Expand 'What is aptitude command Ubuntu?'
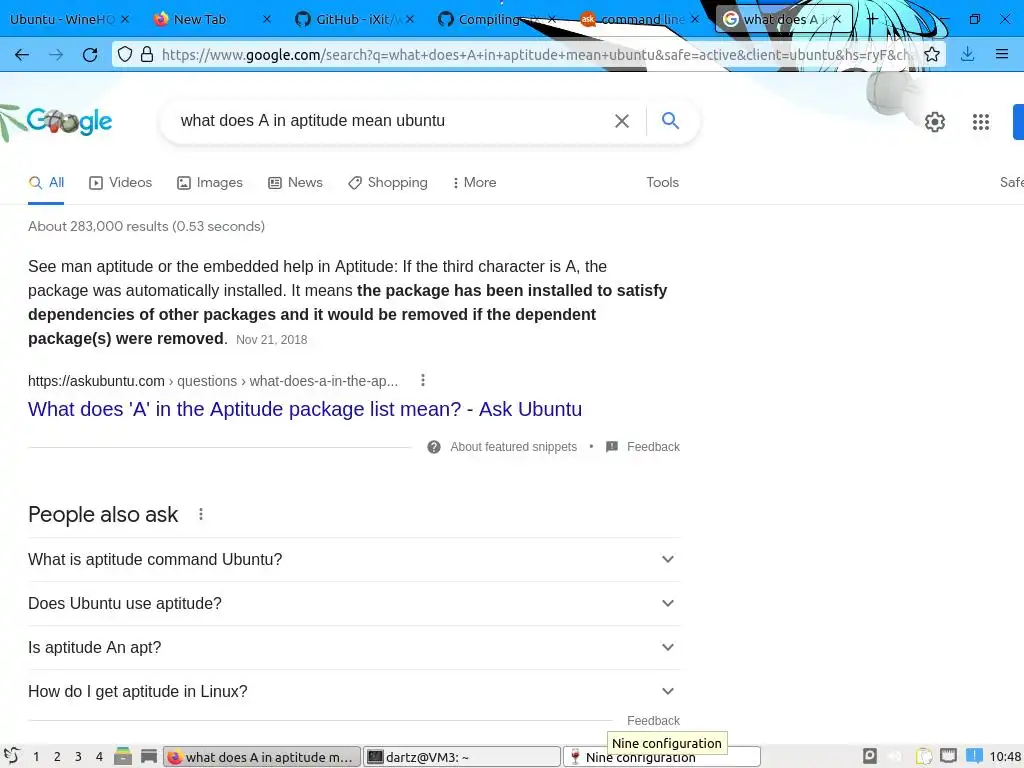Screen dimensions: 1024x768 point(354,560)
